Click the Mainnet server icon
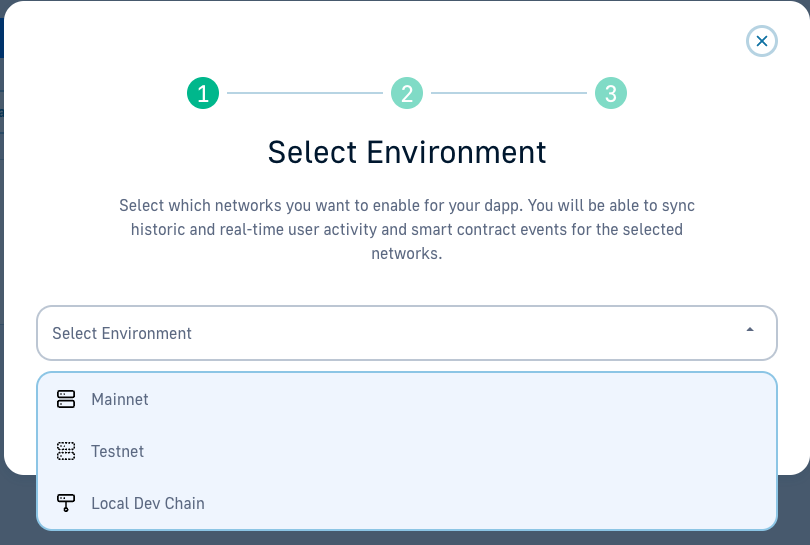 pyautogui.click(x=66, y=399)
